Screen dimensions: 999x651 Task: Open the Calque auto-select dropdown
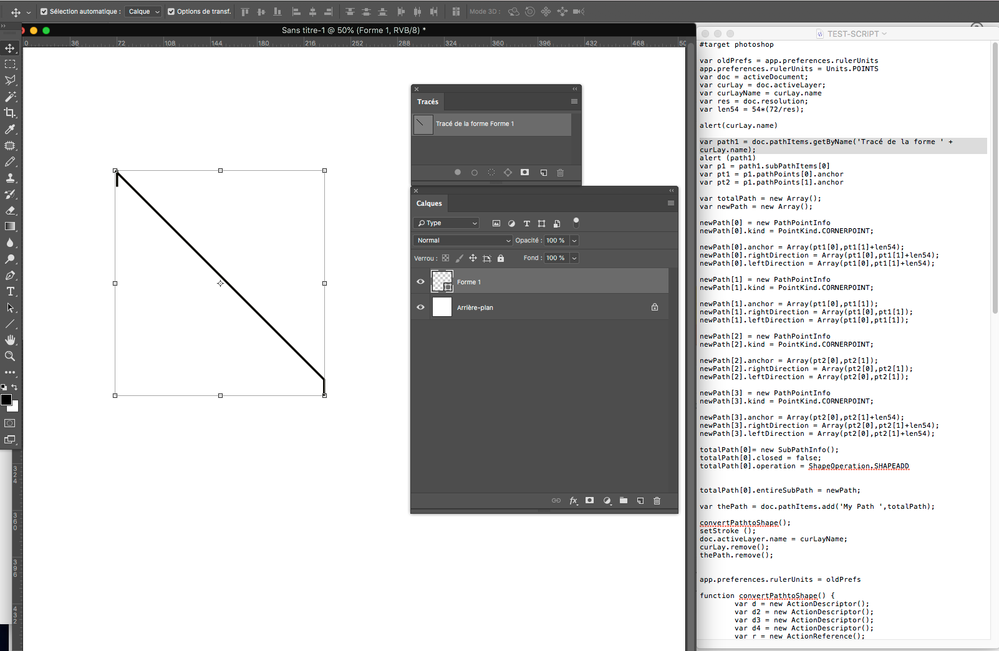143,11
